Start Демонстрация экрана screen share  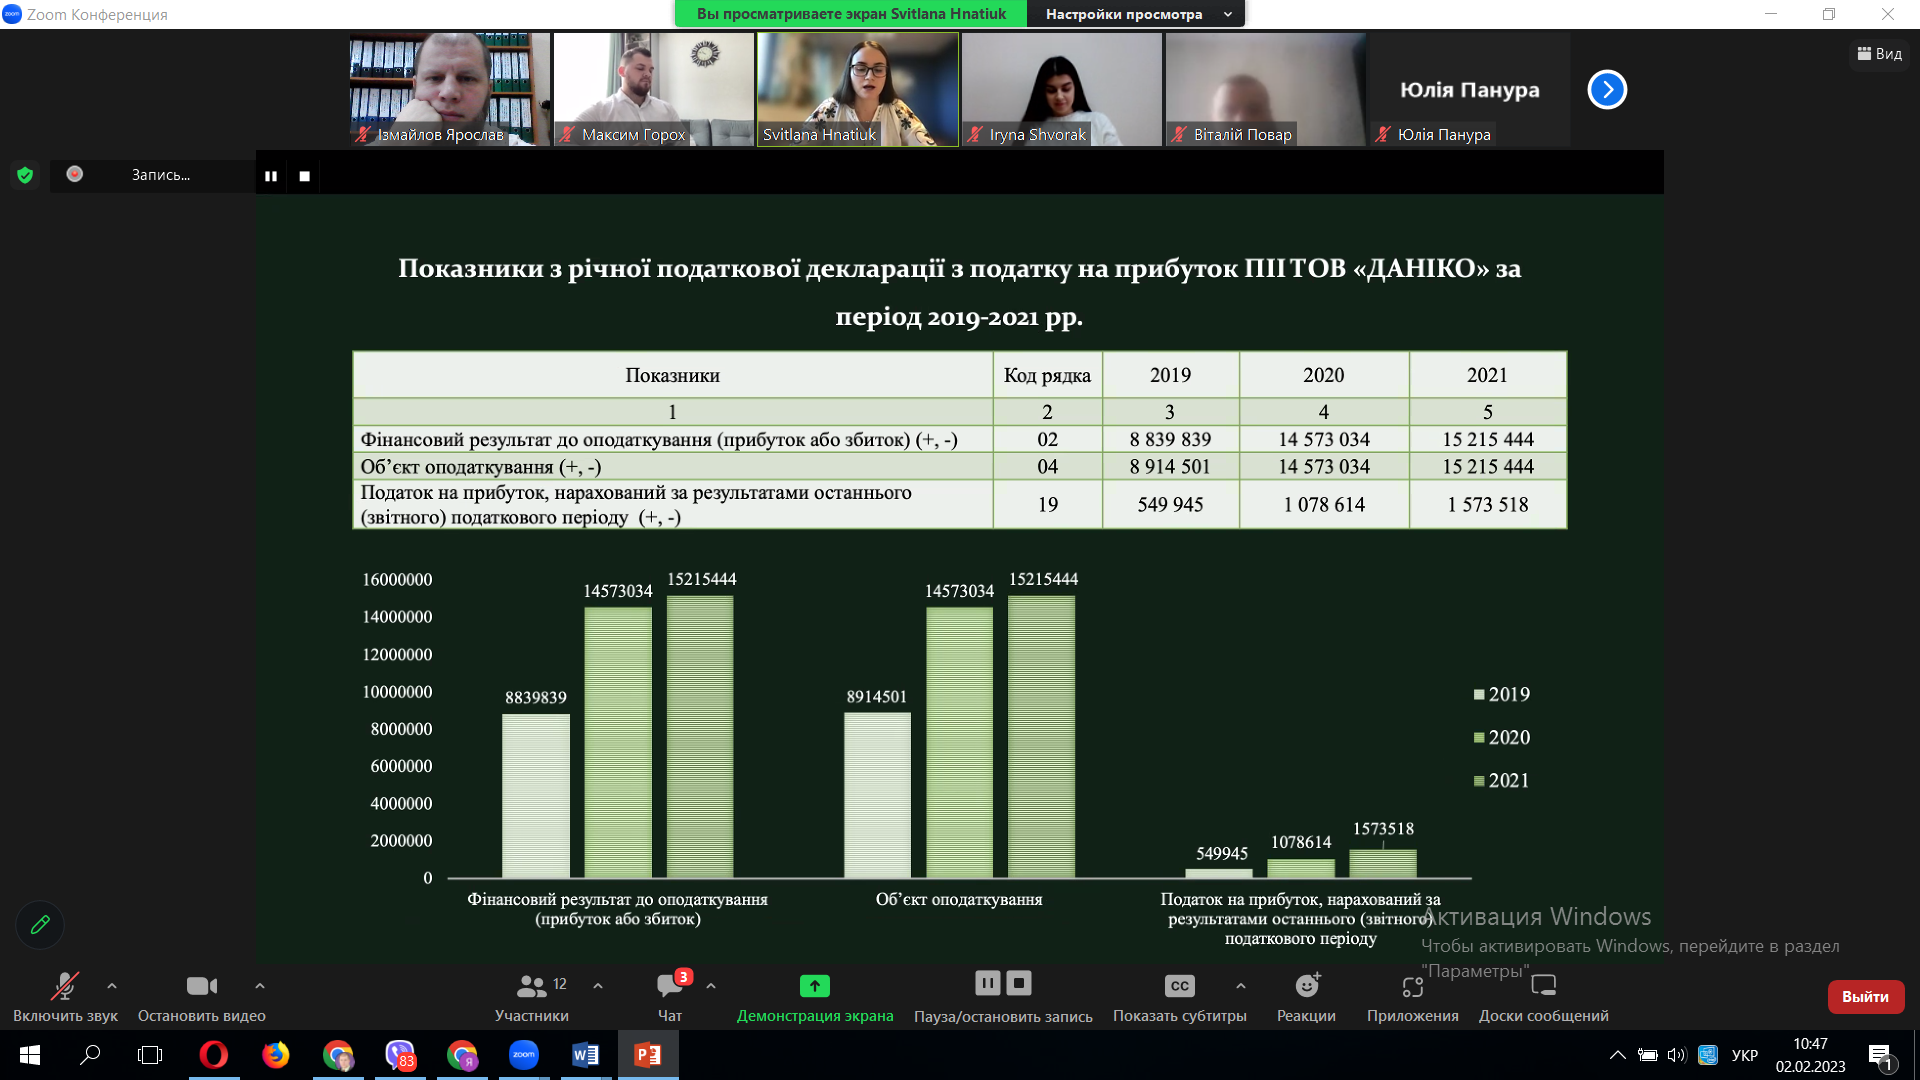click(x=815, y=996)
